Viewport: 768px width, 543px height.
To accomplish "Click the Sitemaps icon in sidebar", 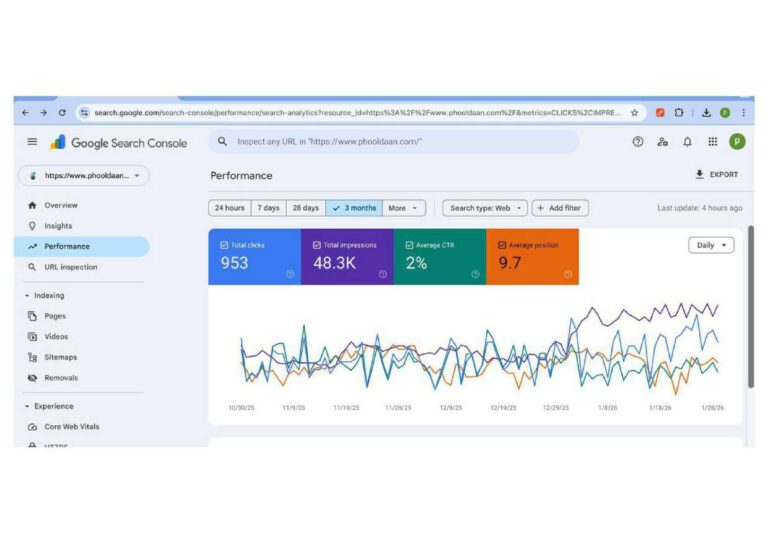I will point(32,357).
